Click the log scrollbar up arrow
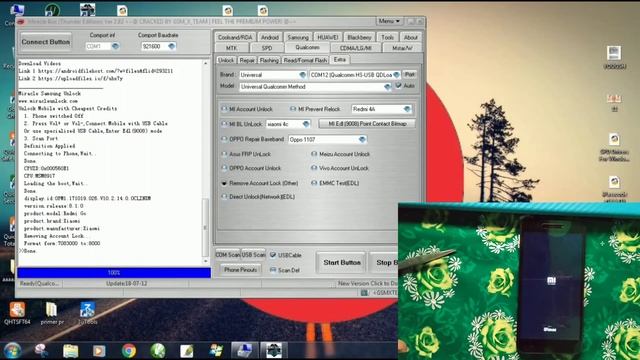This screenshot has height=360, width=640. coord(205,63)
